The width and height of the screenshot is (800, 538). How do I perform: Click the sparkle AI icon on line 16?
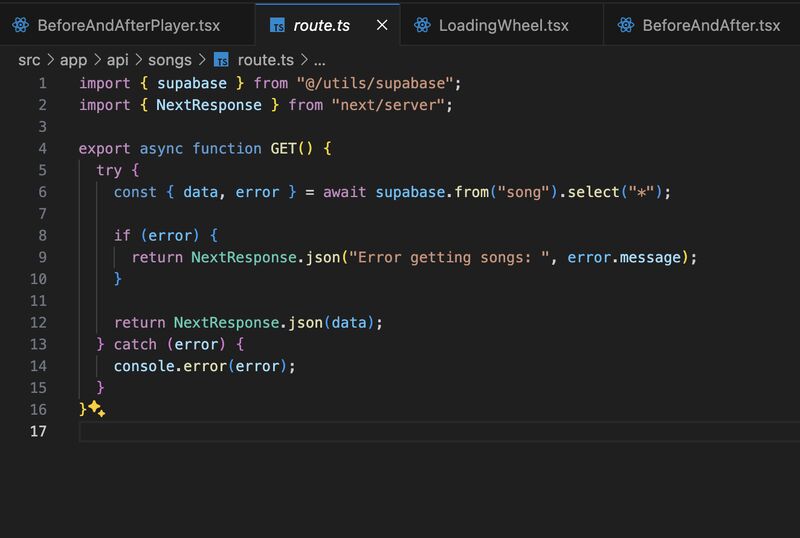[96, 409]
